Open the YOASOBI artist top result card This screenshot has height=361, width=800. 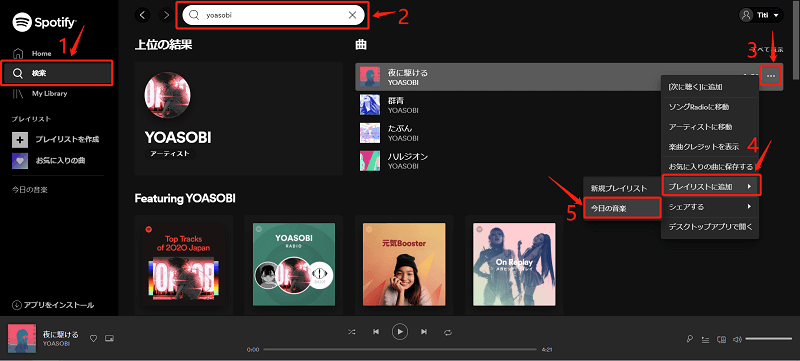(x=239, y=119)
